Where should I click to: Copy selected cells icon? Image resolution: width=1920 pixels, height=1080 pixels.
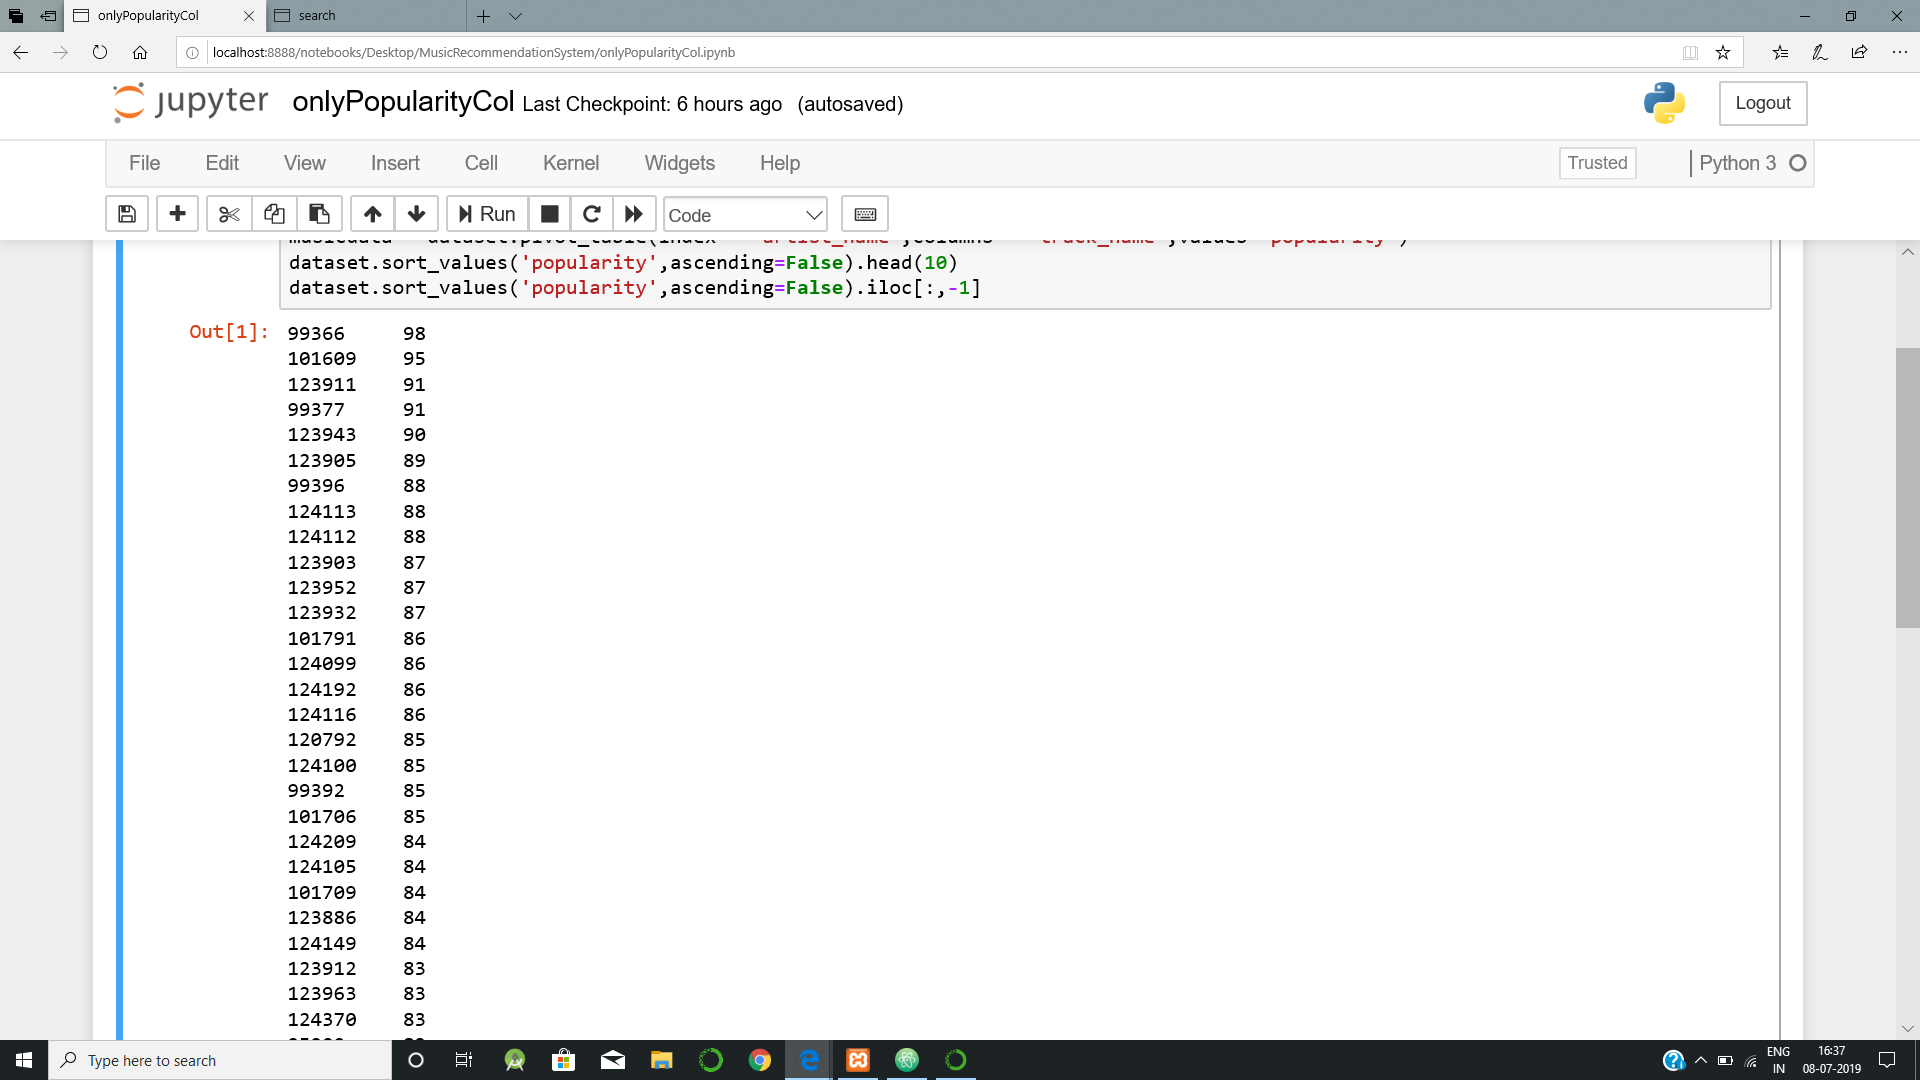(274, 214)
